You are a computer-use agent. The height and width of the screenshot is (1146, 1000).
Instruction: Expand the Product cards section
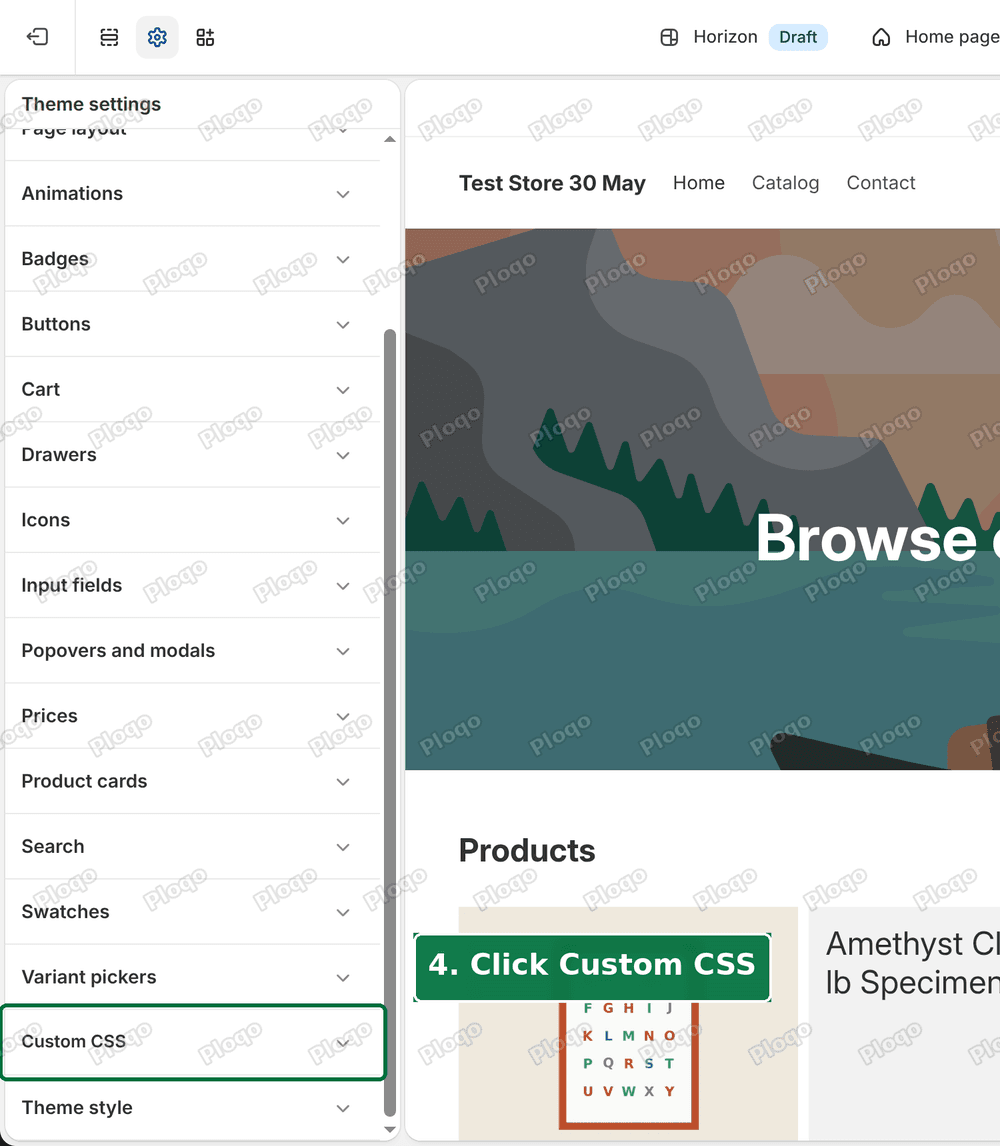click(192, 781)
